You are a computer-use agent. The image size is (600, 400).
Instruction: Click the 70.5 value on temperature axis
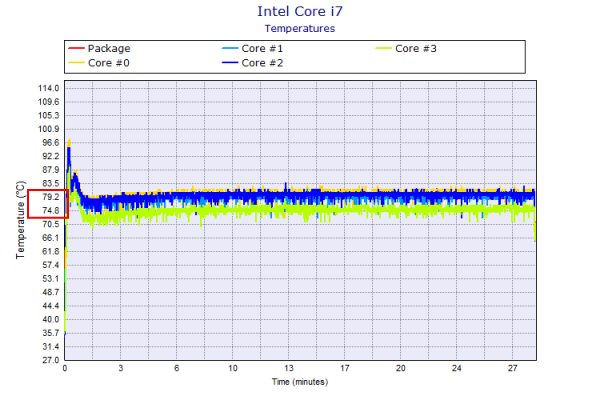pyautogui.click(x=51, y=224)
